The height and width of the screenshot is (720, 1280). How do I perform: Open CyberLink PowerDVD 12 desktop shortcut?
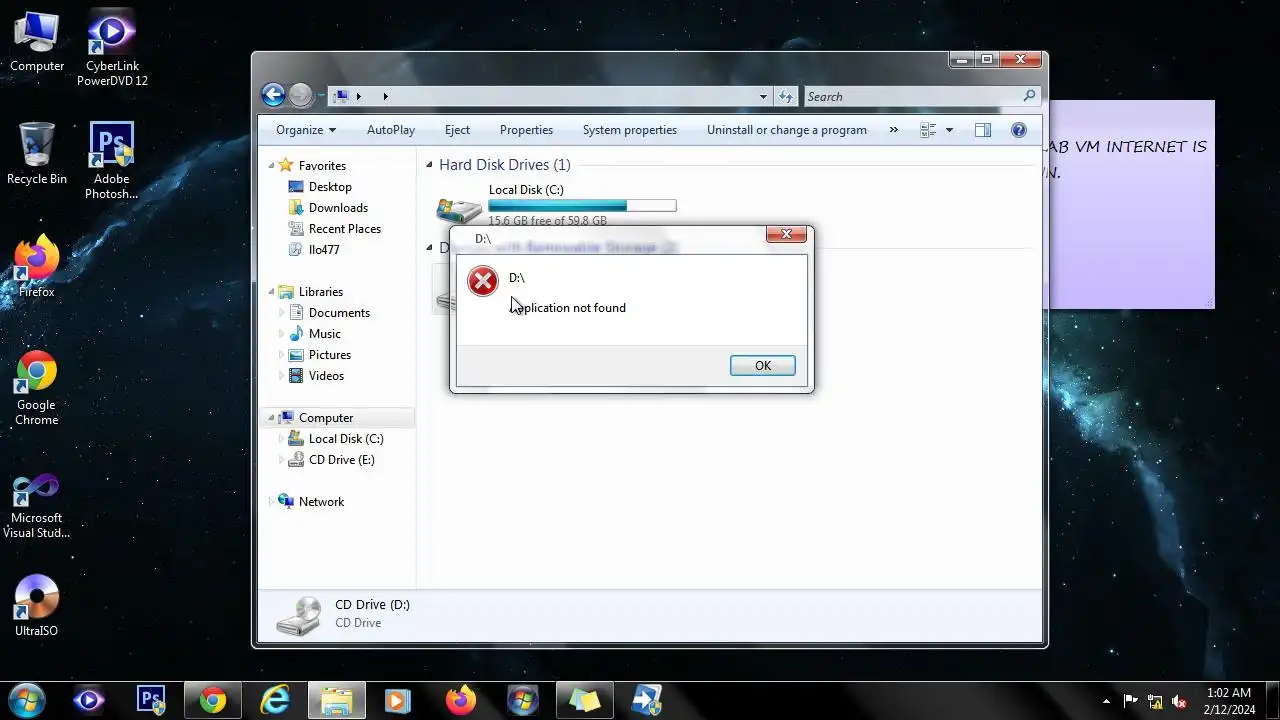click(x=112, y=48)
